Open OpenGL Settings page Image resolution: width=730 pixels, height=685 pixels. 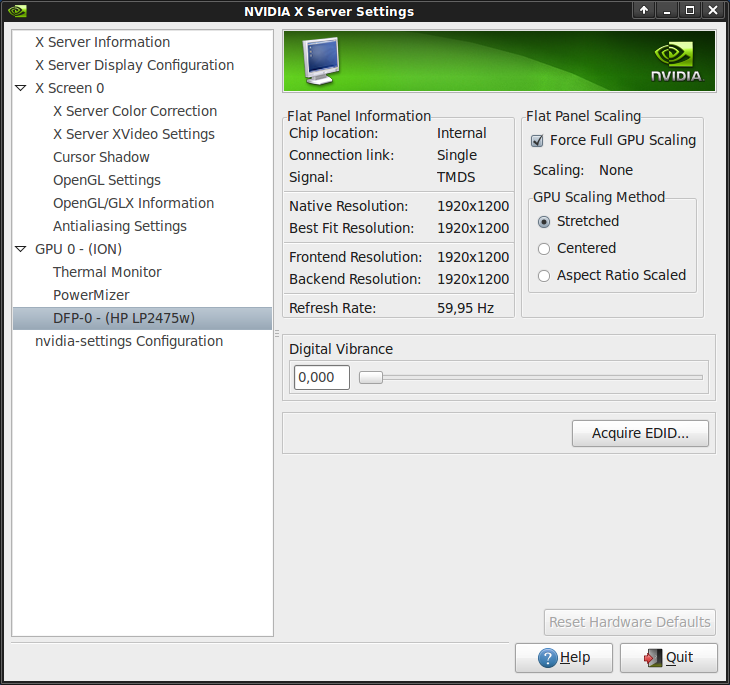point(107,180)
